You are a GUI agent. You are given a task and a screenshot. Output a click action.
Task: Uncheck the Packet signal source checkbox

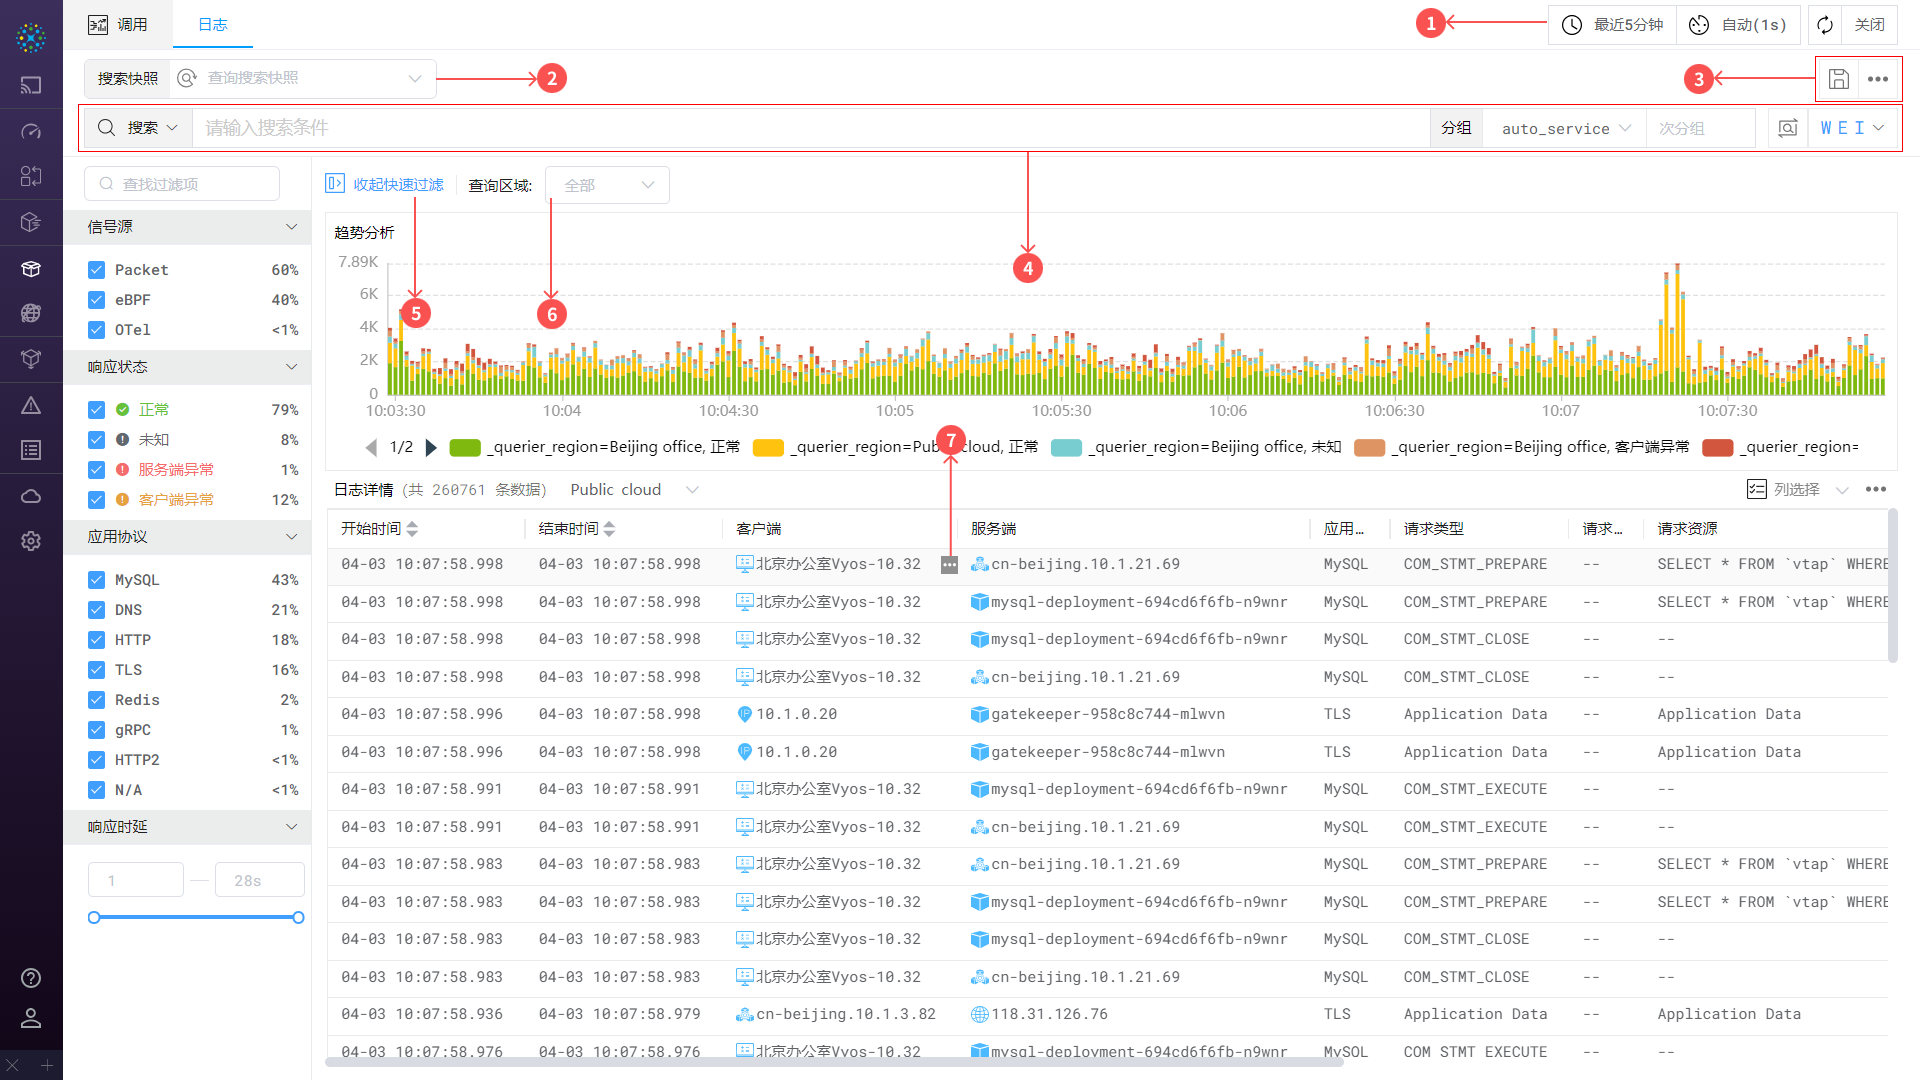coord(97,270)
